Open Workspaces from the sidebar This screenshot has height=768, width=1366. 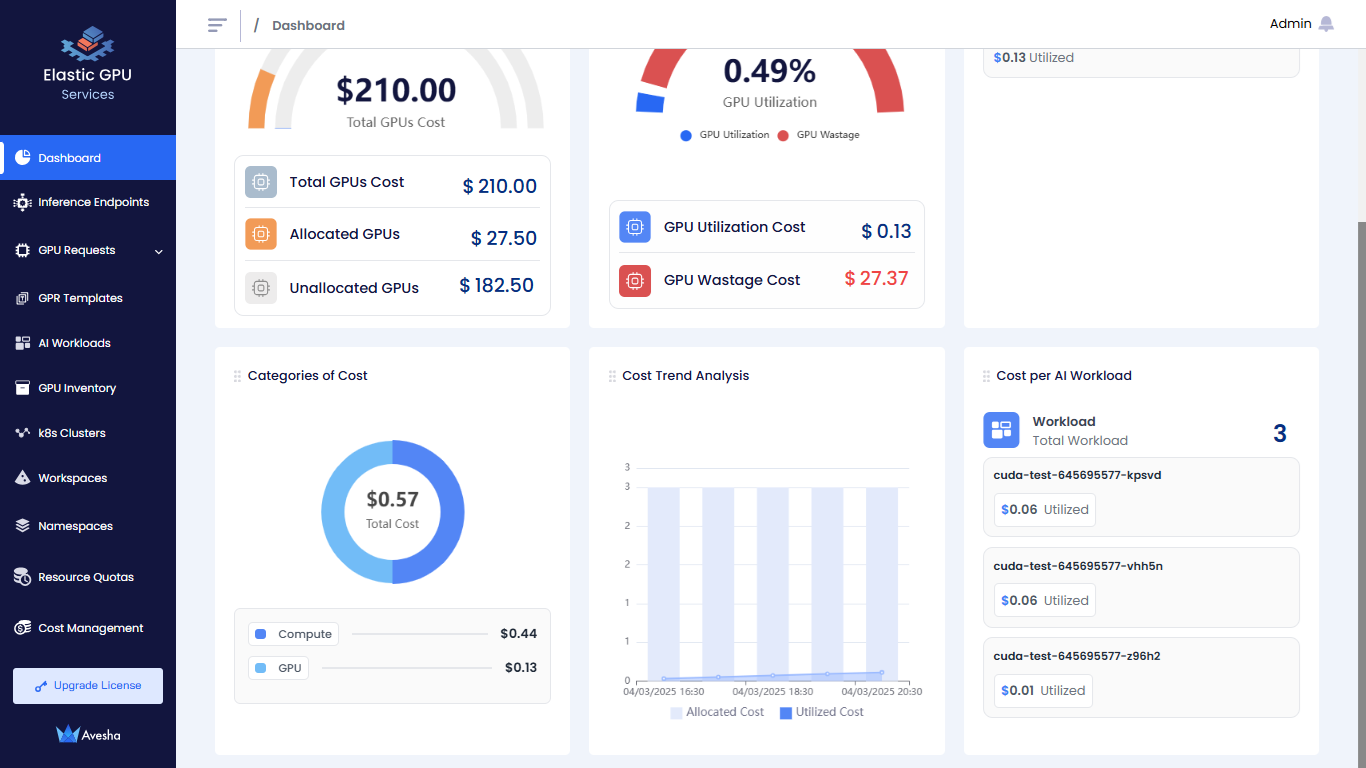88,478
